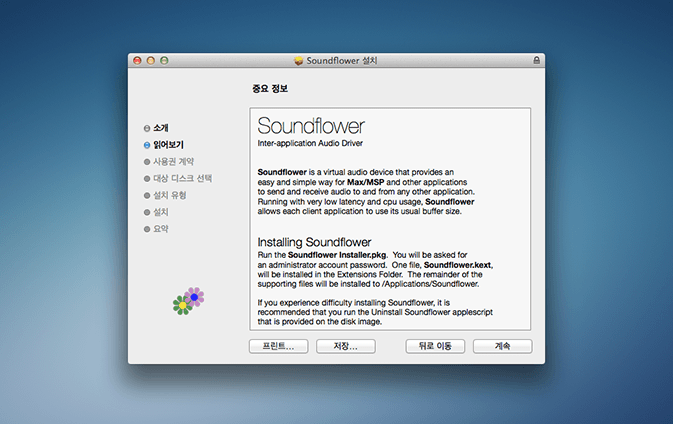
Task: Click the /Applications/Soundflower path text
Action: (x=430, y=284)
